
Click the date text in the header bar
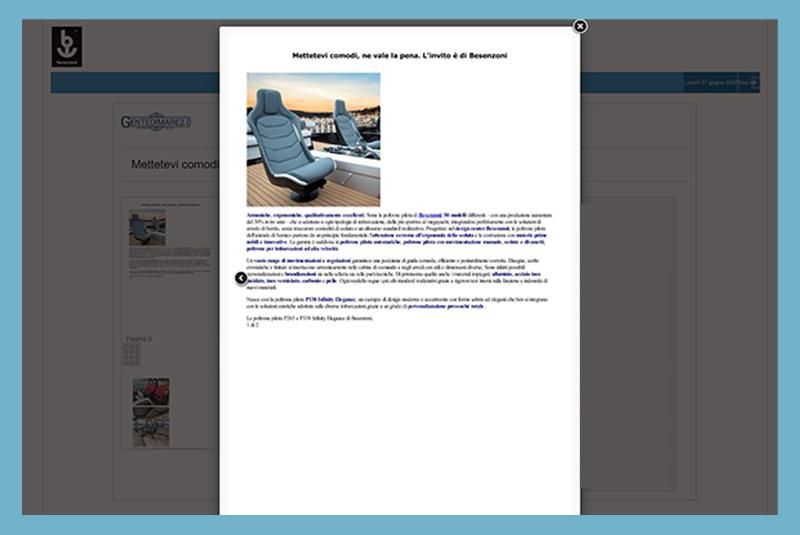pyautogui.click(x=714, y=82)
